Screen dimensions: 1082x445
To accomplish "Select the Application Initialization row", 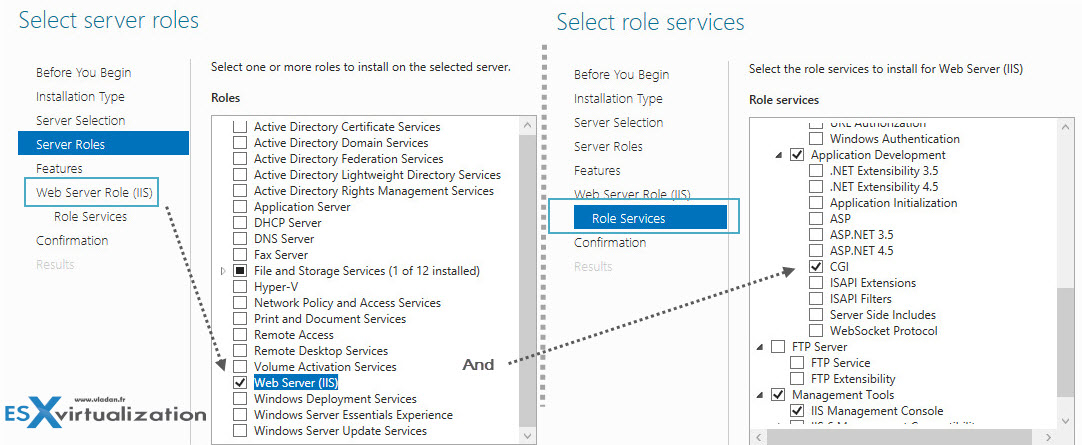I will [894, 203].
